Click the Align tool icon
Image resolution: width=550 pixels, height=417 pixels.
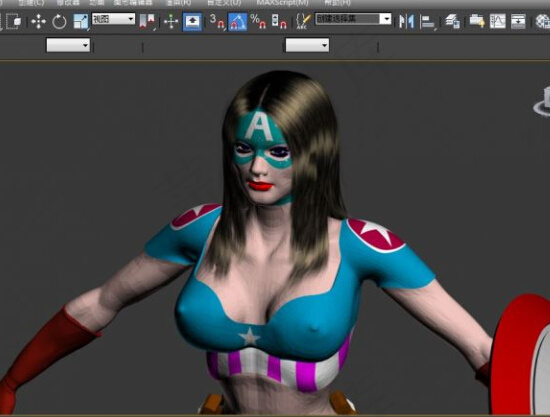pyautogui.click(x=428, y=22)
